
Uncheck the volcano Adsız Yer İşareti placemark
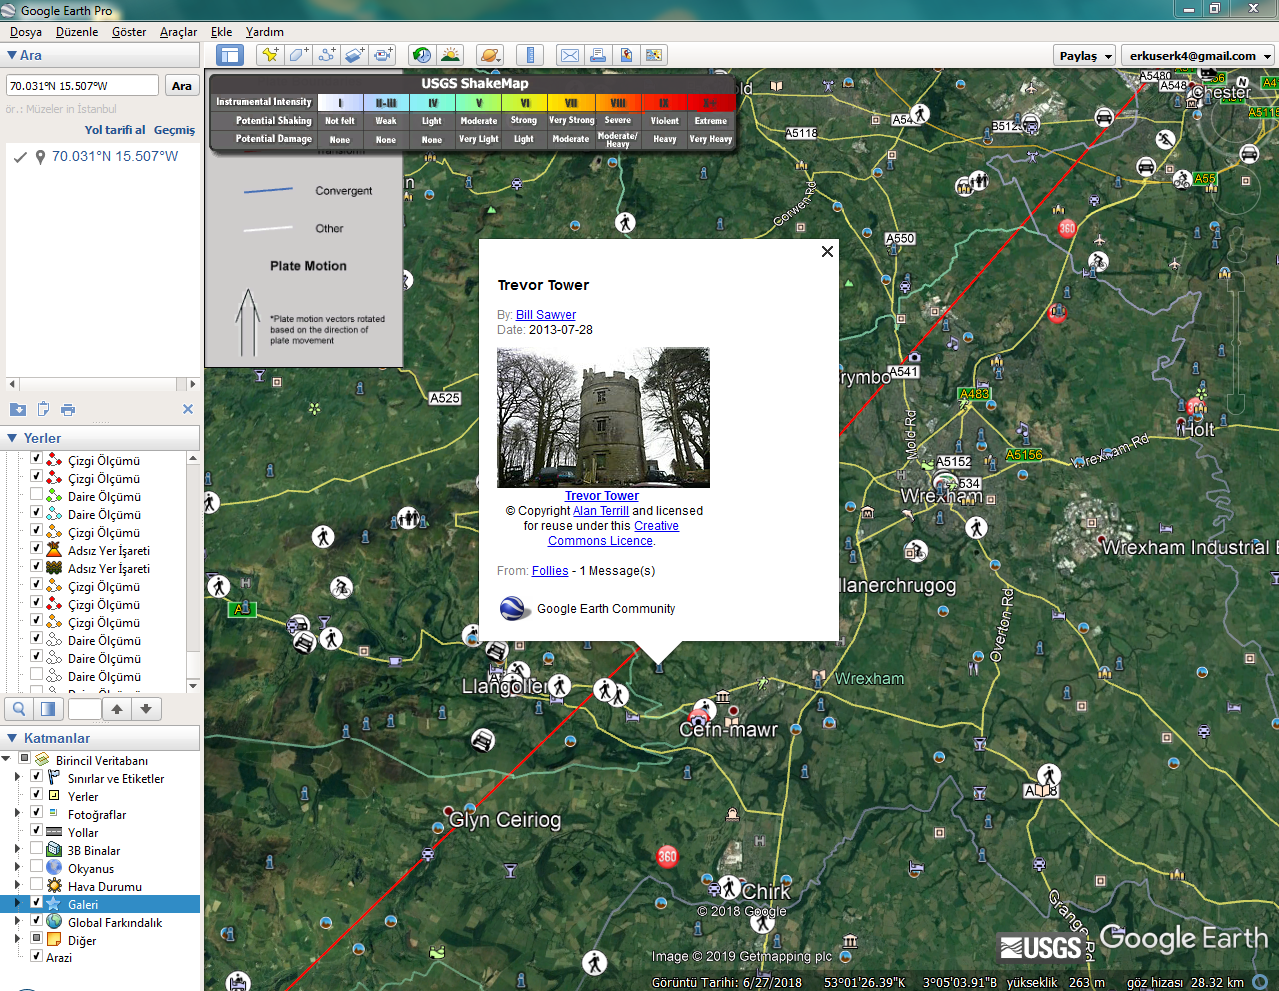click(36, 549)
